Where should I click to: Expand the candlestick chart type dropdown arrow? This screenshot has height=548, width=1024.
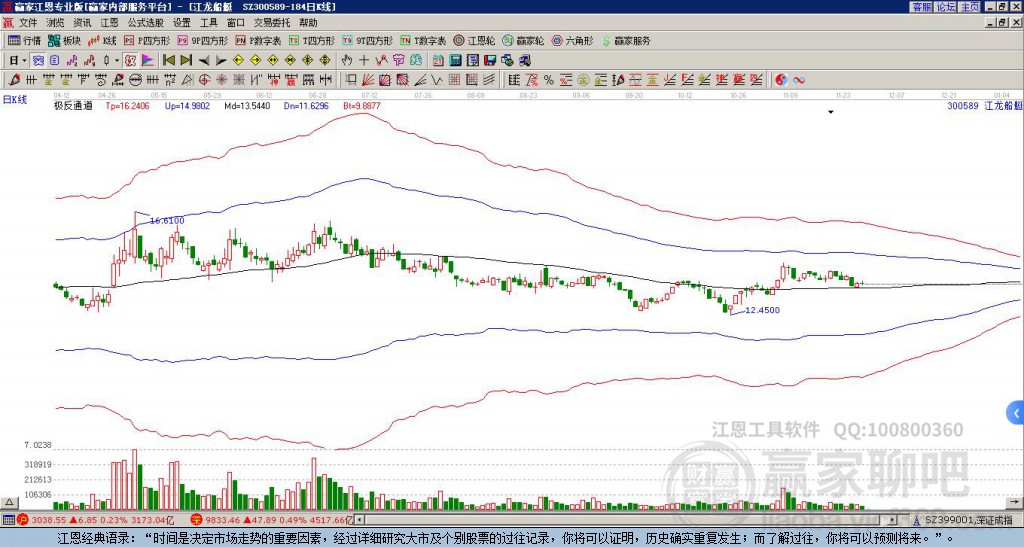click(117, 60)
